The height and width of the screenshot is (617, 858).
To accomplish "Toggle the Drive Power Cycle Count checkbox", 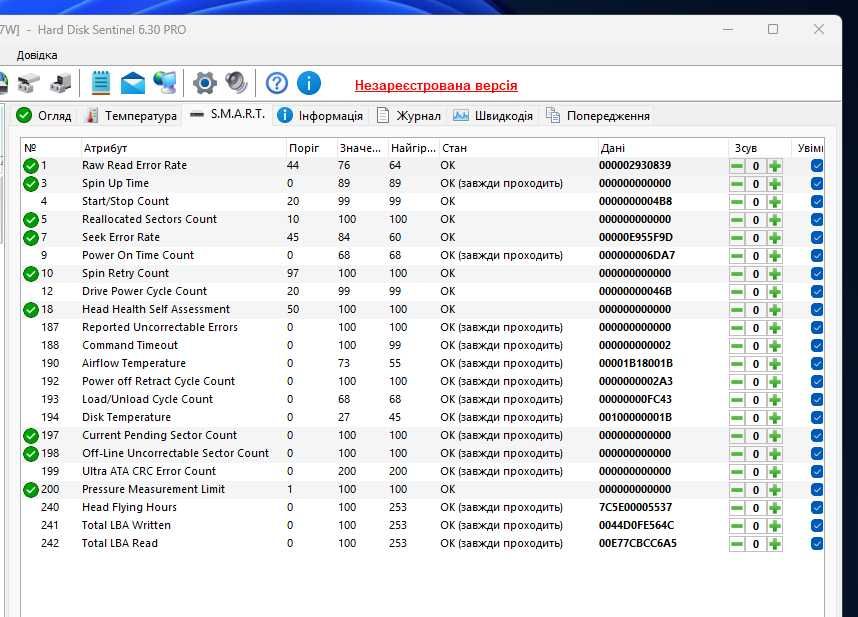I will pos(817,292).
